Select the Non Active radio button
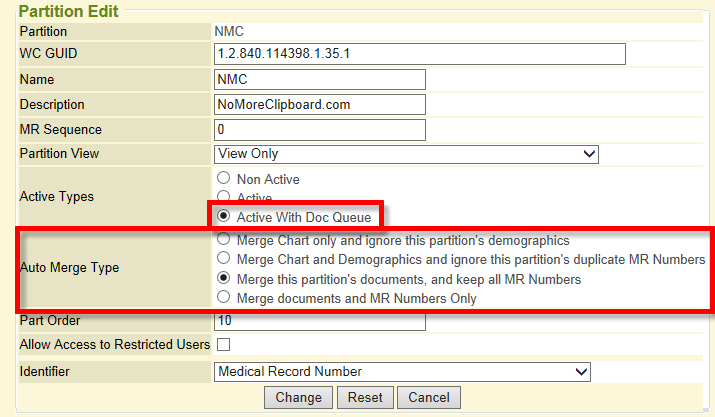 pos(224,179)
